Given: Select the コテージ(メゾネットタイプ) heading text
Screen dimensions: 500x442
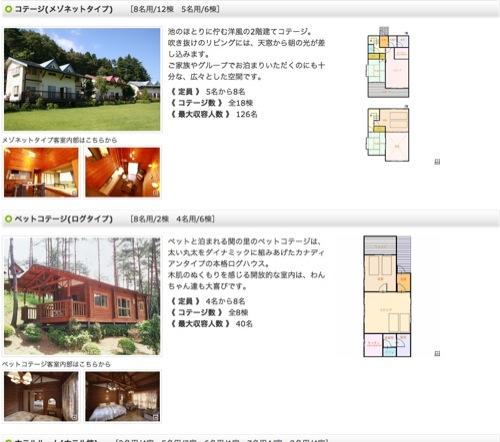Looking at the screenshot, I should pyautogui.click(x=64, y=9).
